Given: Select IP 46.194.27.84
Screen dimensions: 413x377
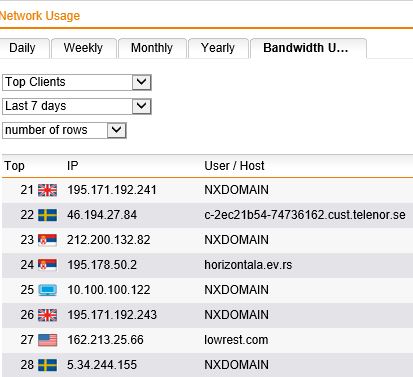Looking at the screenshot, I should pos(102,215).
